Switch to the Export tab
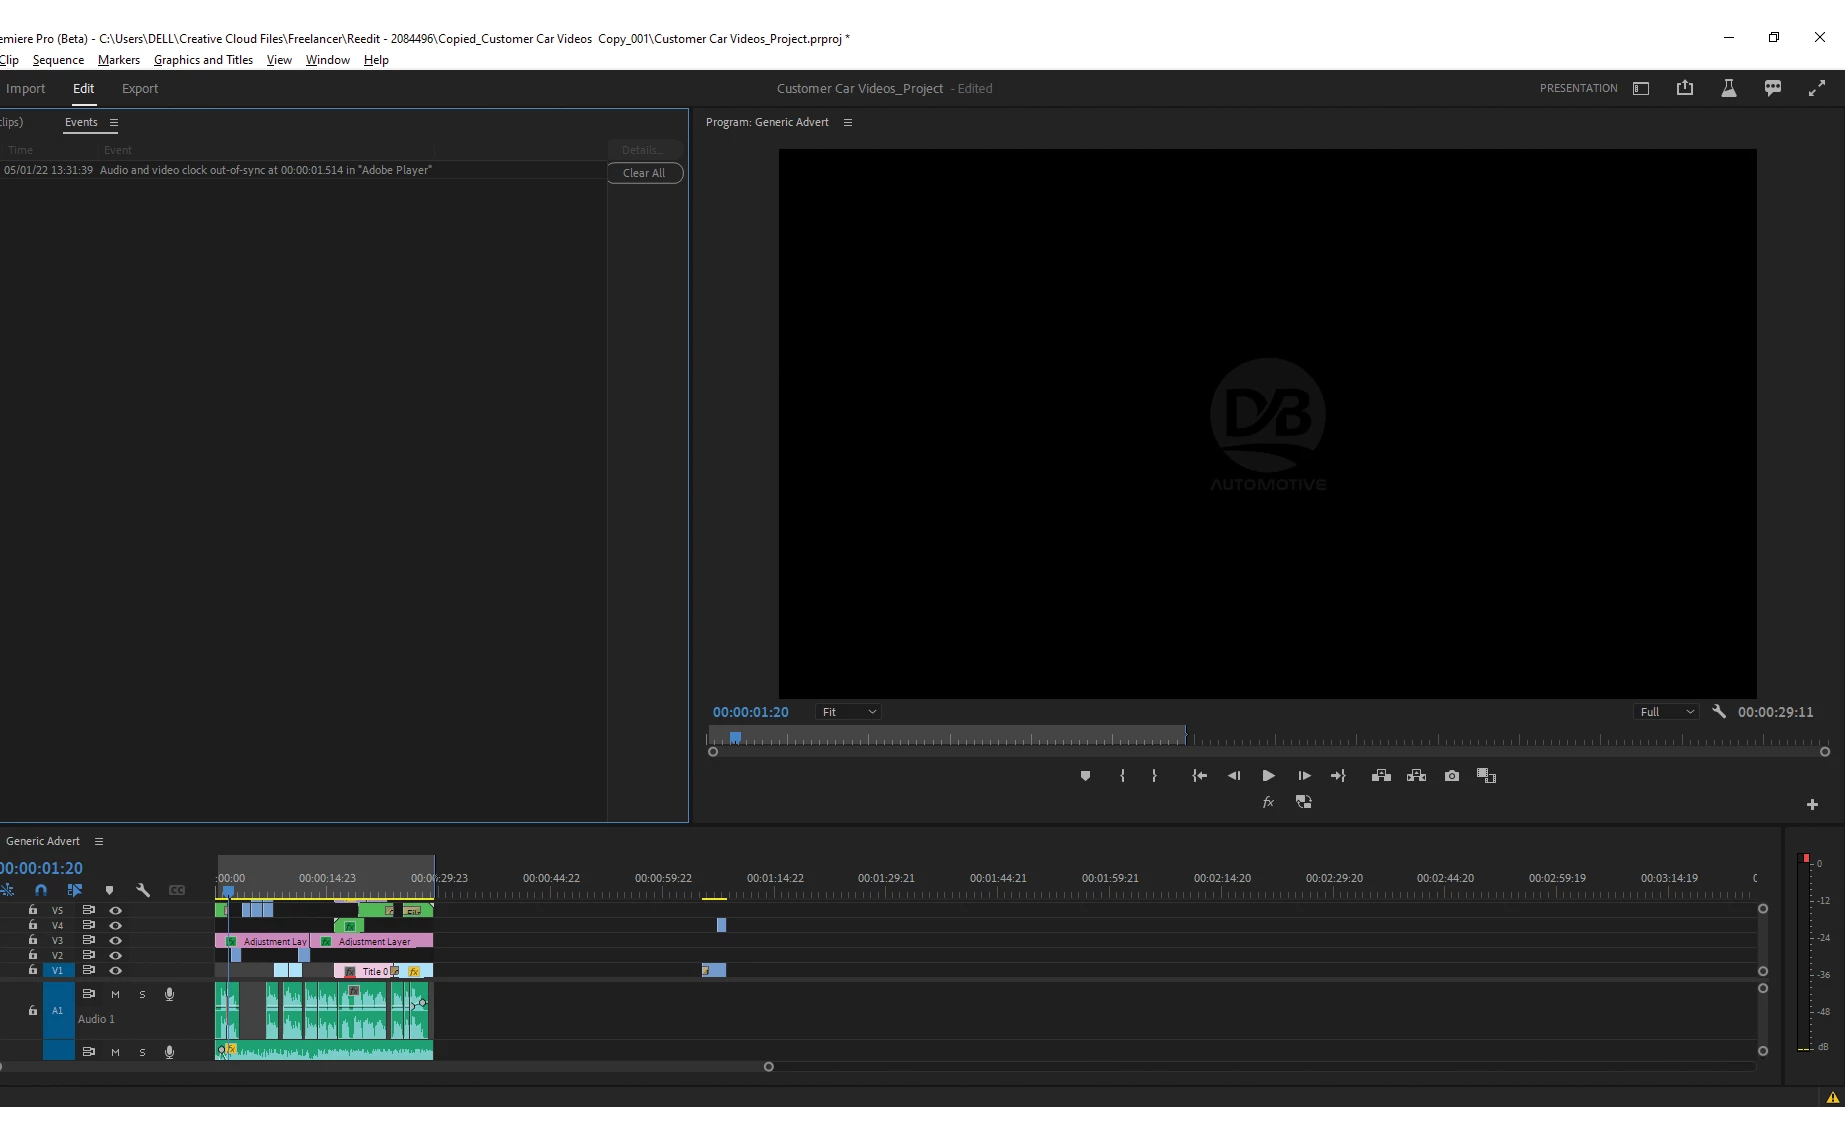 click(x=140, y=89)
